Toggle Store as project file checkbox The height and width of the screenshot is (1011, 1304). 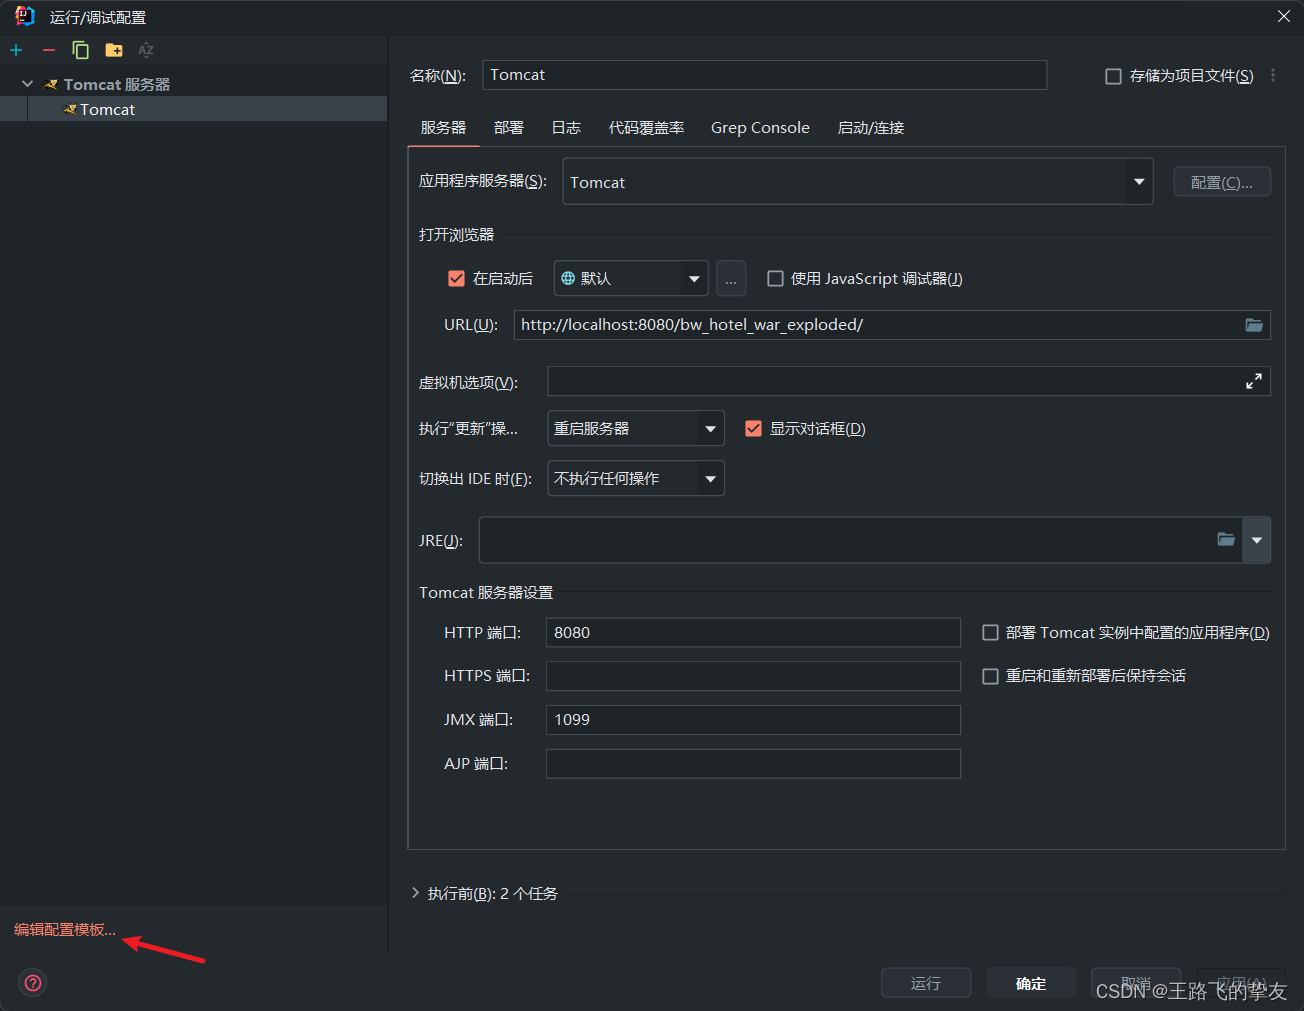coord(1113,76)
